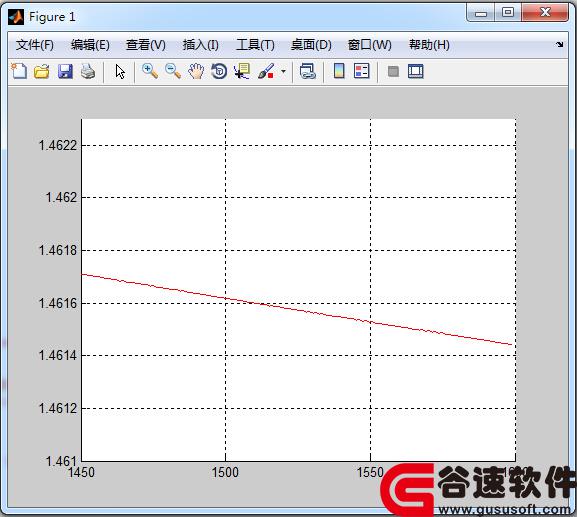Print the figure using the printer icon
This screenshot has height=517, width=577.
[x=88, y=71]
